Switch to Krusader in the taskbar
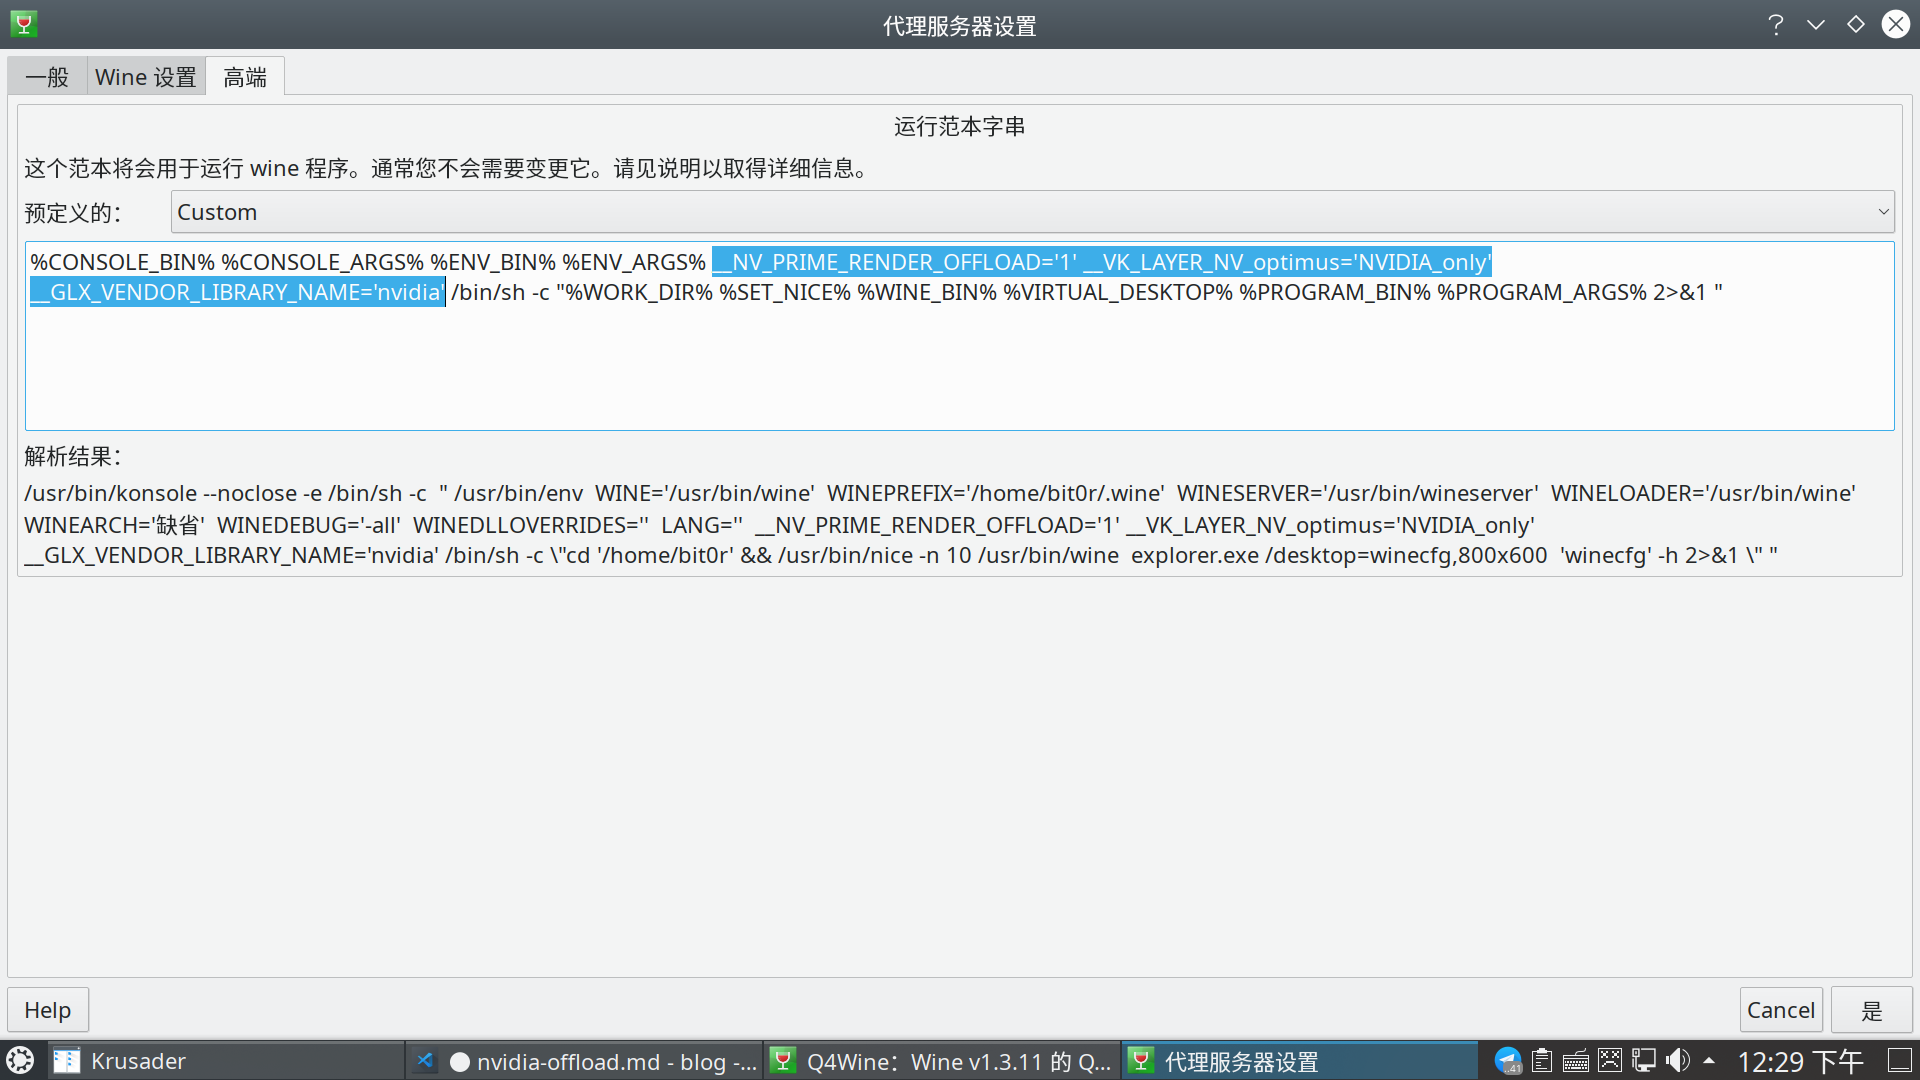The width and height of the screenshot is (1920, 1080). tap(225, 1061)
